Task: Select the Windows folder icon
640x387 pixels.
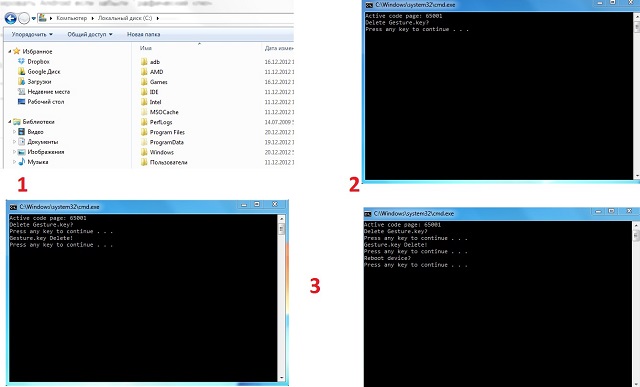Action: [x=144, y=152]
